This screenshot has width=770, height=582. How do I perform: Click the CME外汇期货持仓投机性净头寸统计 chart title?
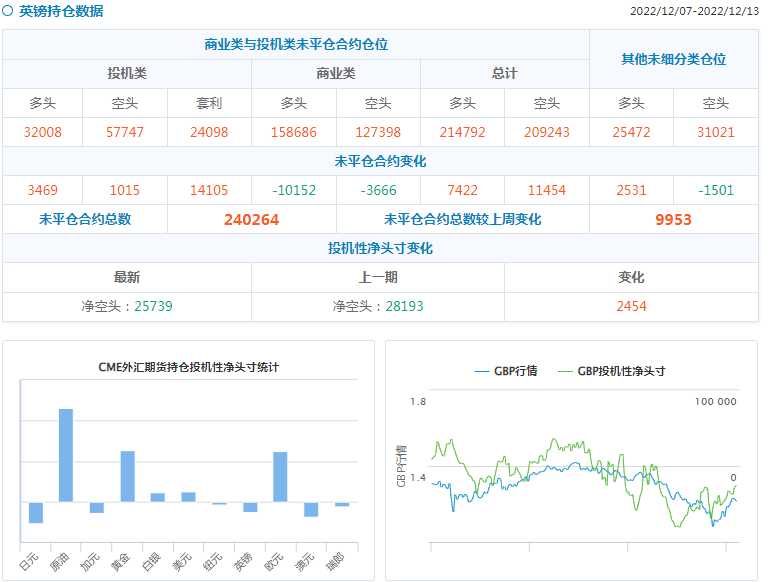point(188,367)
